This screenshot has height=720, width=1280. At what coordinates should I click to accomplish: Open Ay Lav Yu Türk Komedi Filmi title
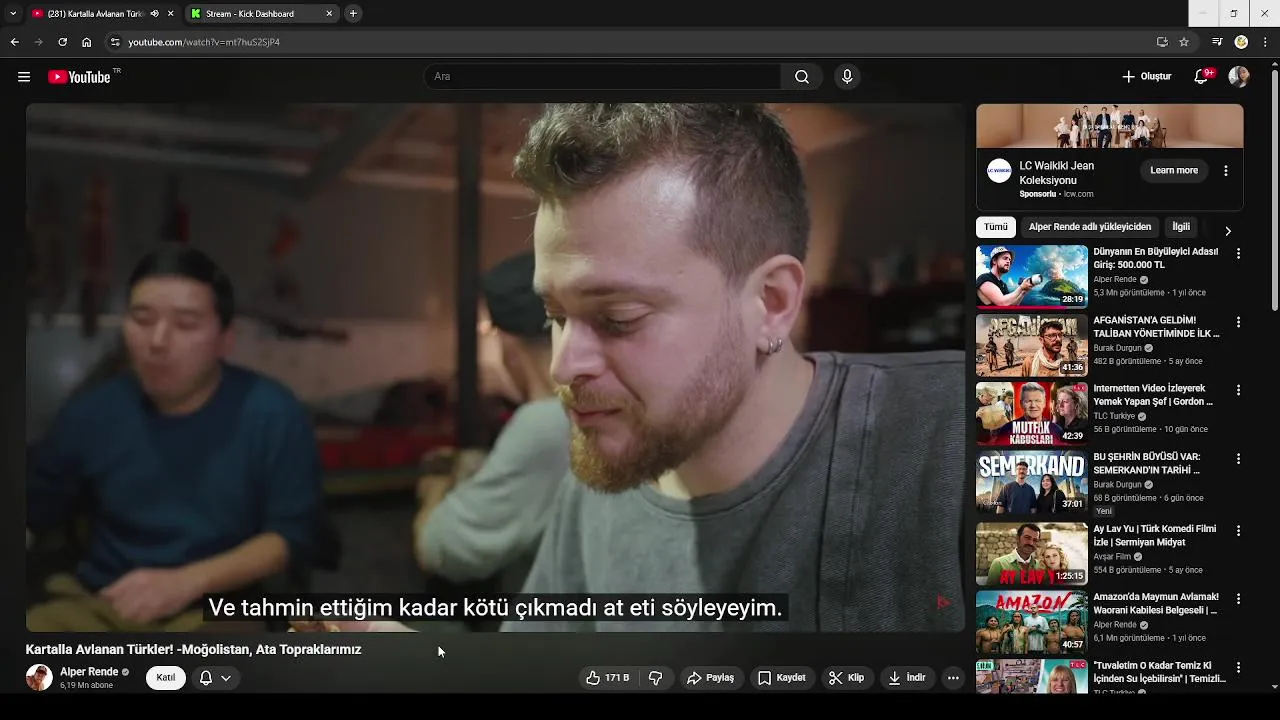pos(1155,535)
